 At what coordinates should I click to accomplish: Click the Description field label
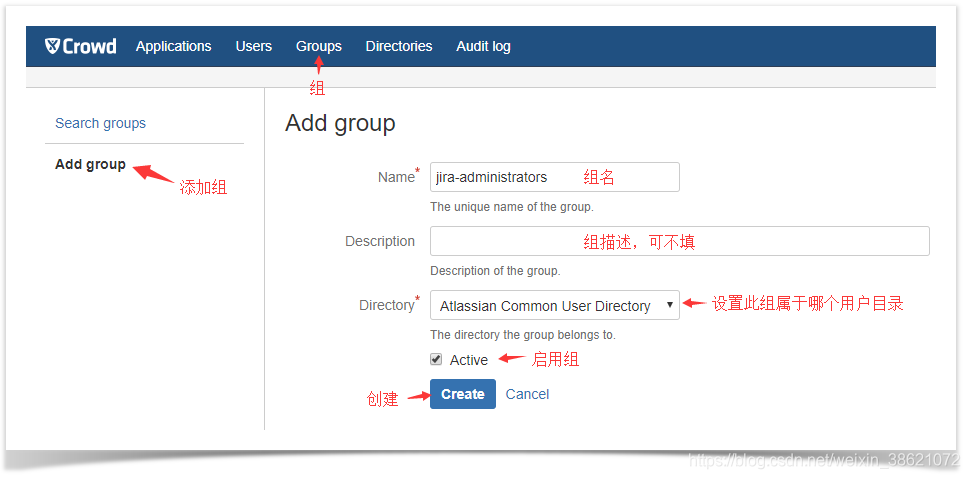380,241
